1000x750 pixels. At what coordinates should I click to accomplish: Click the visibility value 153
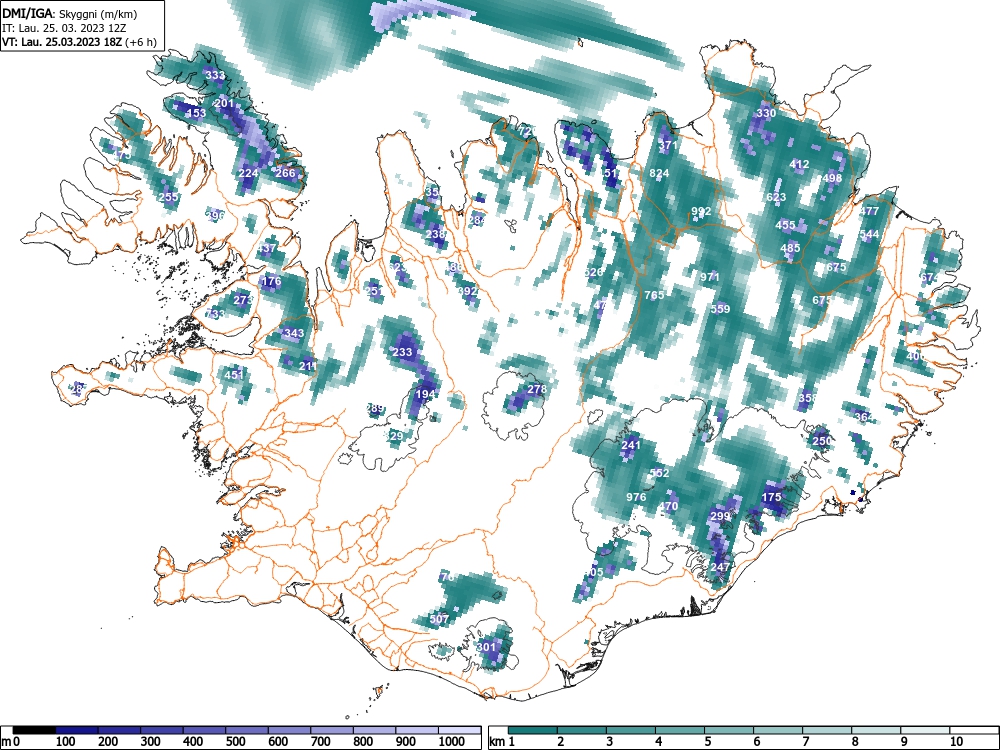(196, 114)
